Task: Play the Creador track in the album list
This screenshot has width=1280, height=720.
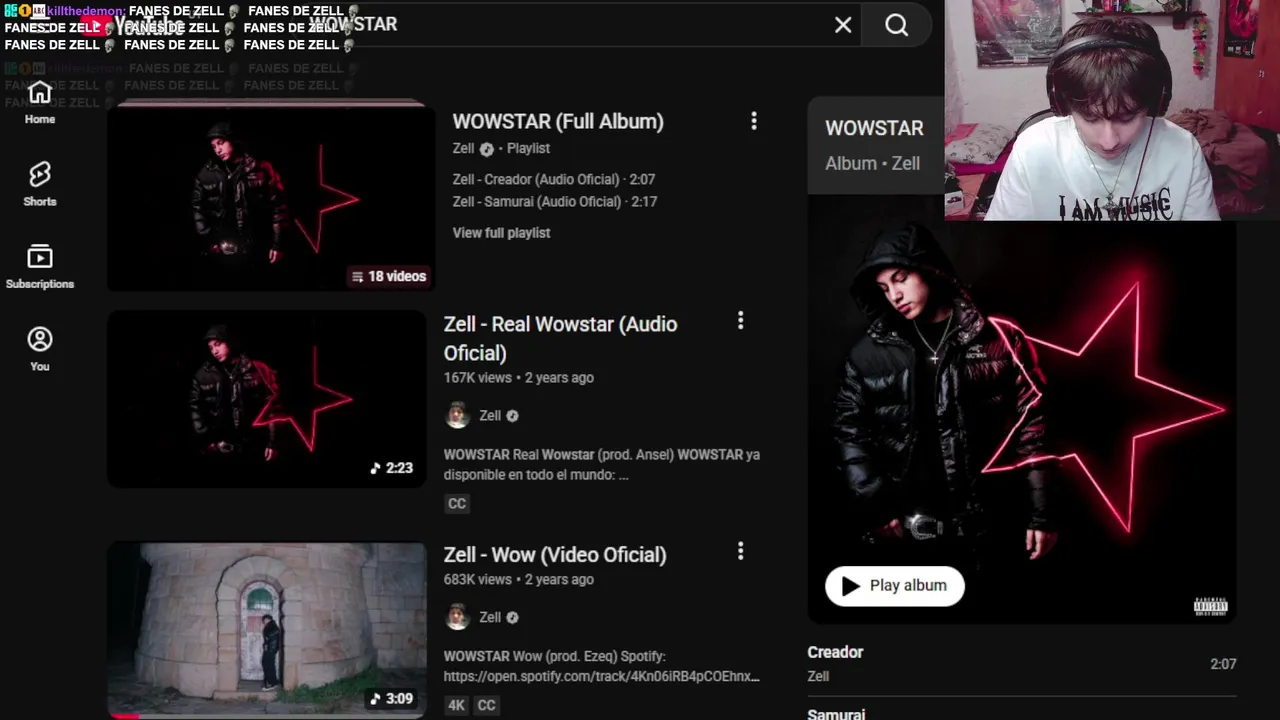Action: click(x=1022, y=664)
